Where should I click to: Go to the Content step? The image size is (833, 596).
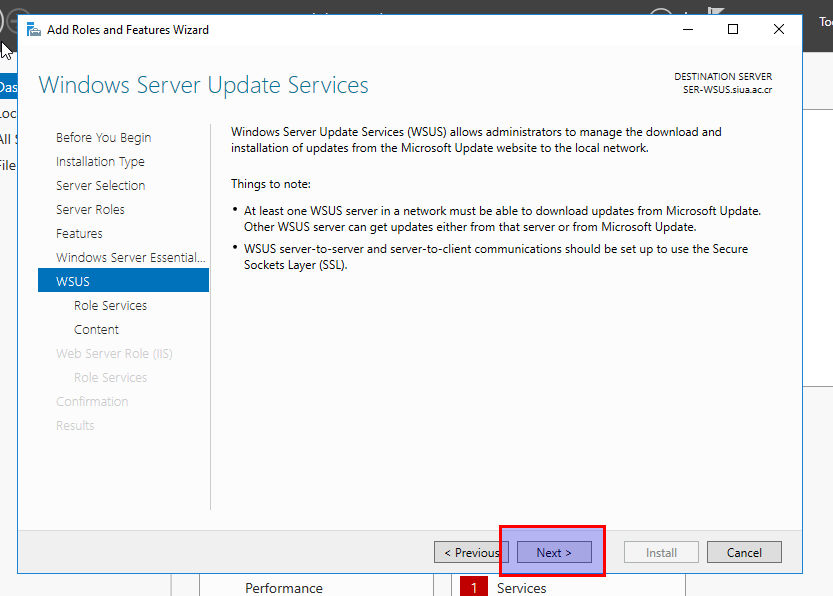click(96, 329)
